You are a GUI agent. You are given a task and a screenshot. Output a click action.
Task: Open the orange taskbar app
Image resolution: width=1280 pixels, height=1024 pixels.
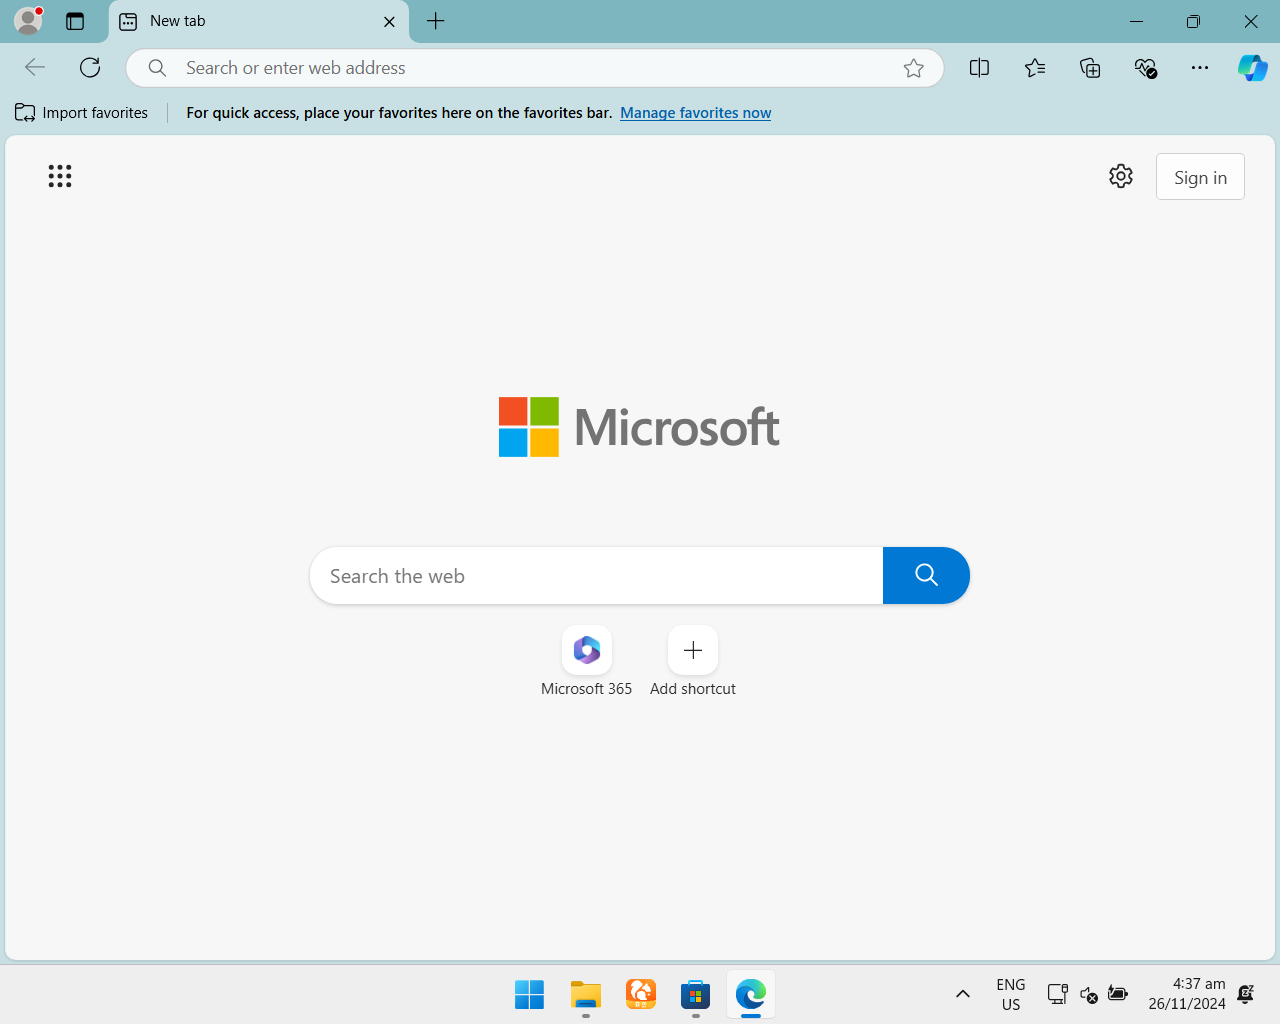click(x=640, y=994)
